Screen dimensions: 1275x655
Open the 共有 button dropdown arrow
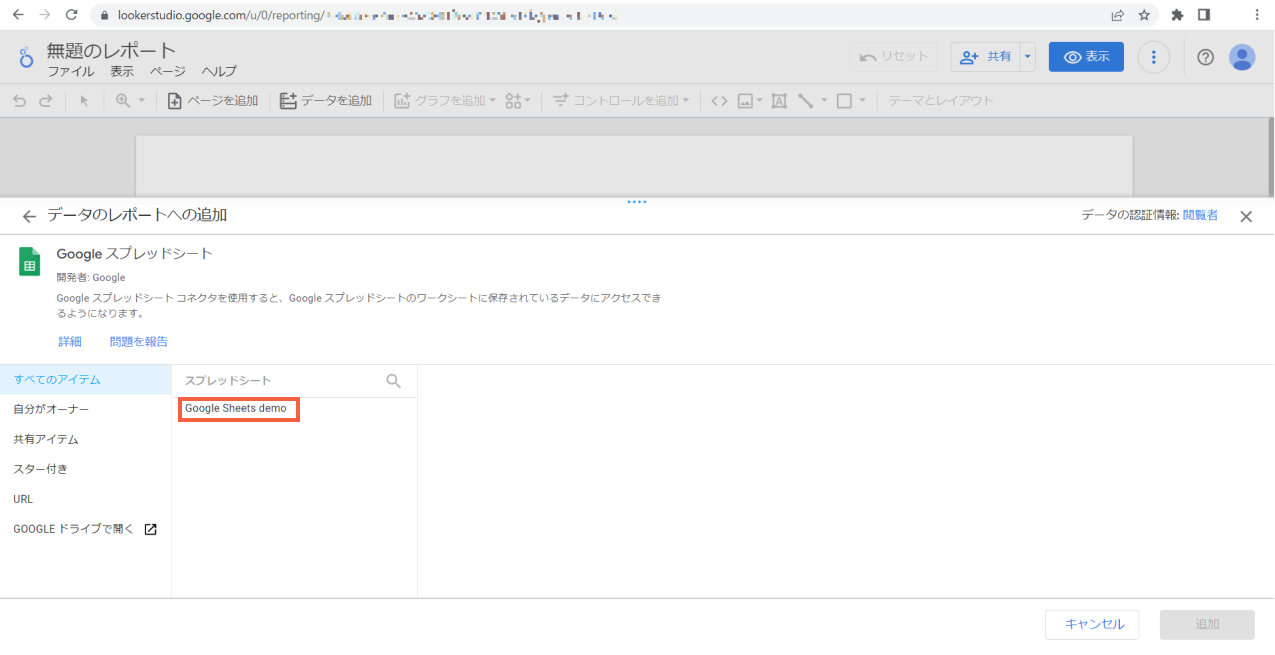click(1028, 56)
